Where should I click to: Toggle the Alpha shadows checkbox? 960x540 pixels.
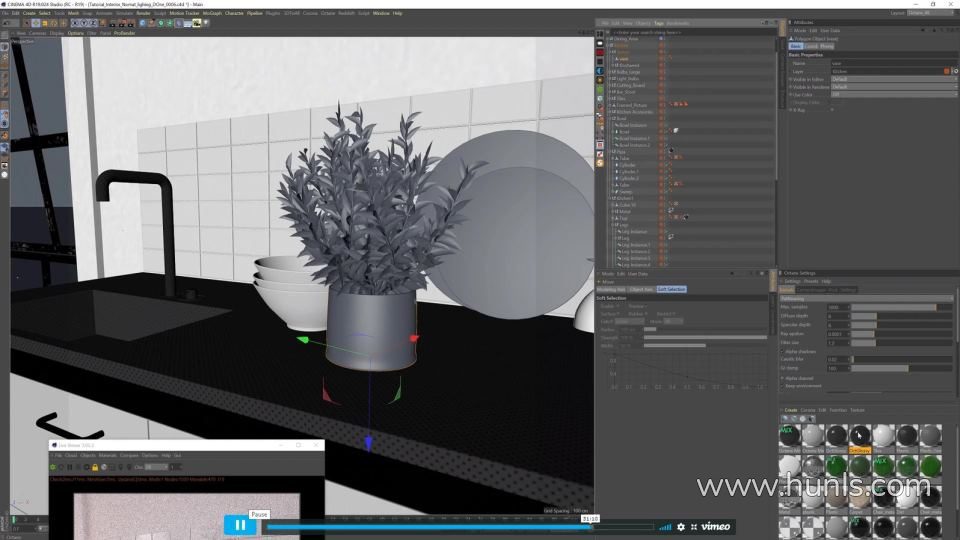[782, 351]
